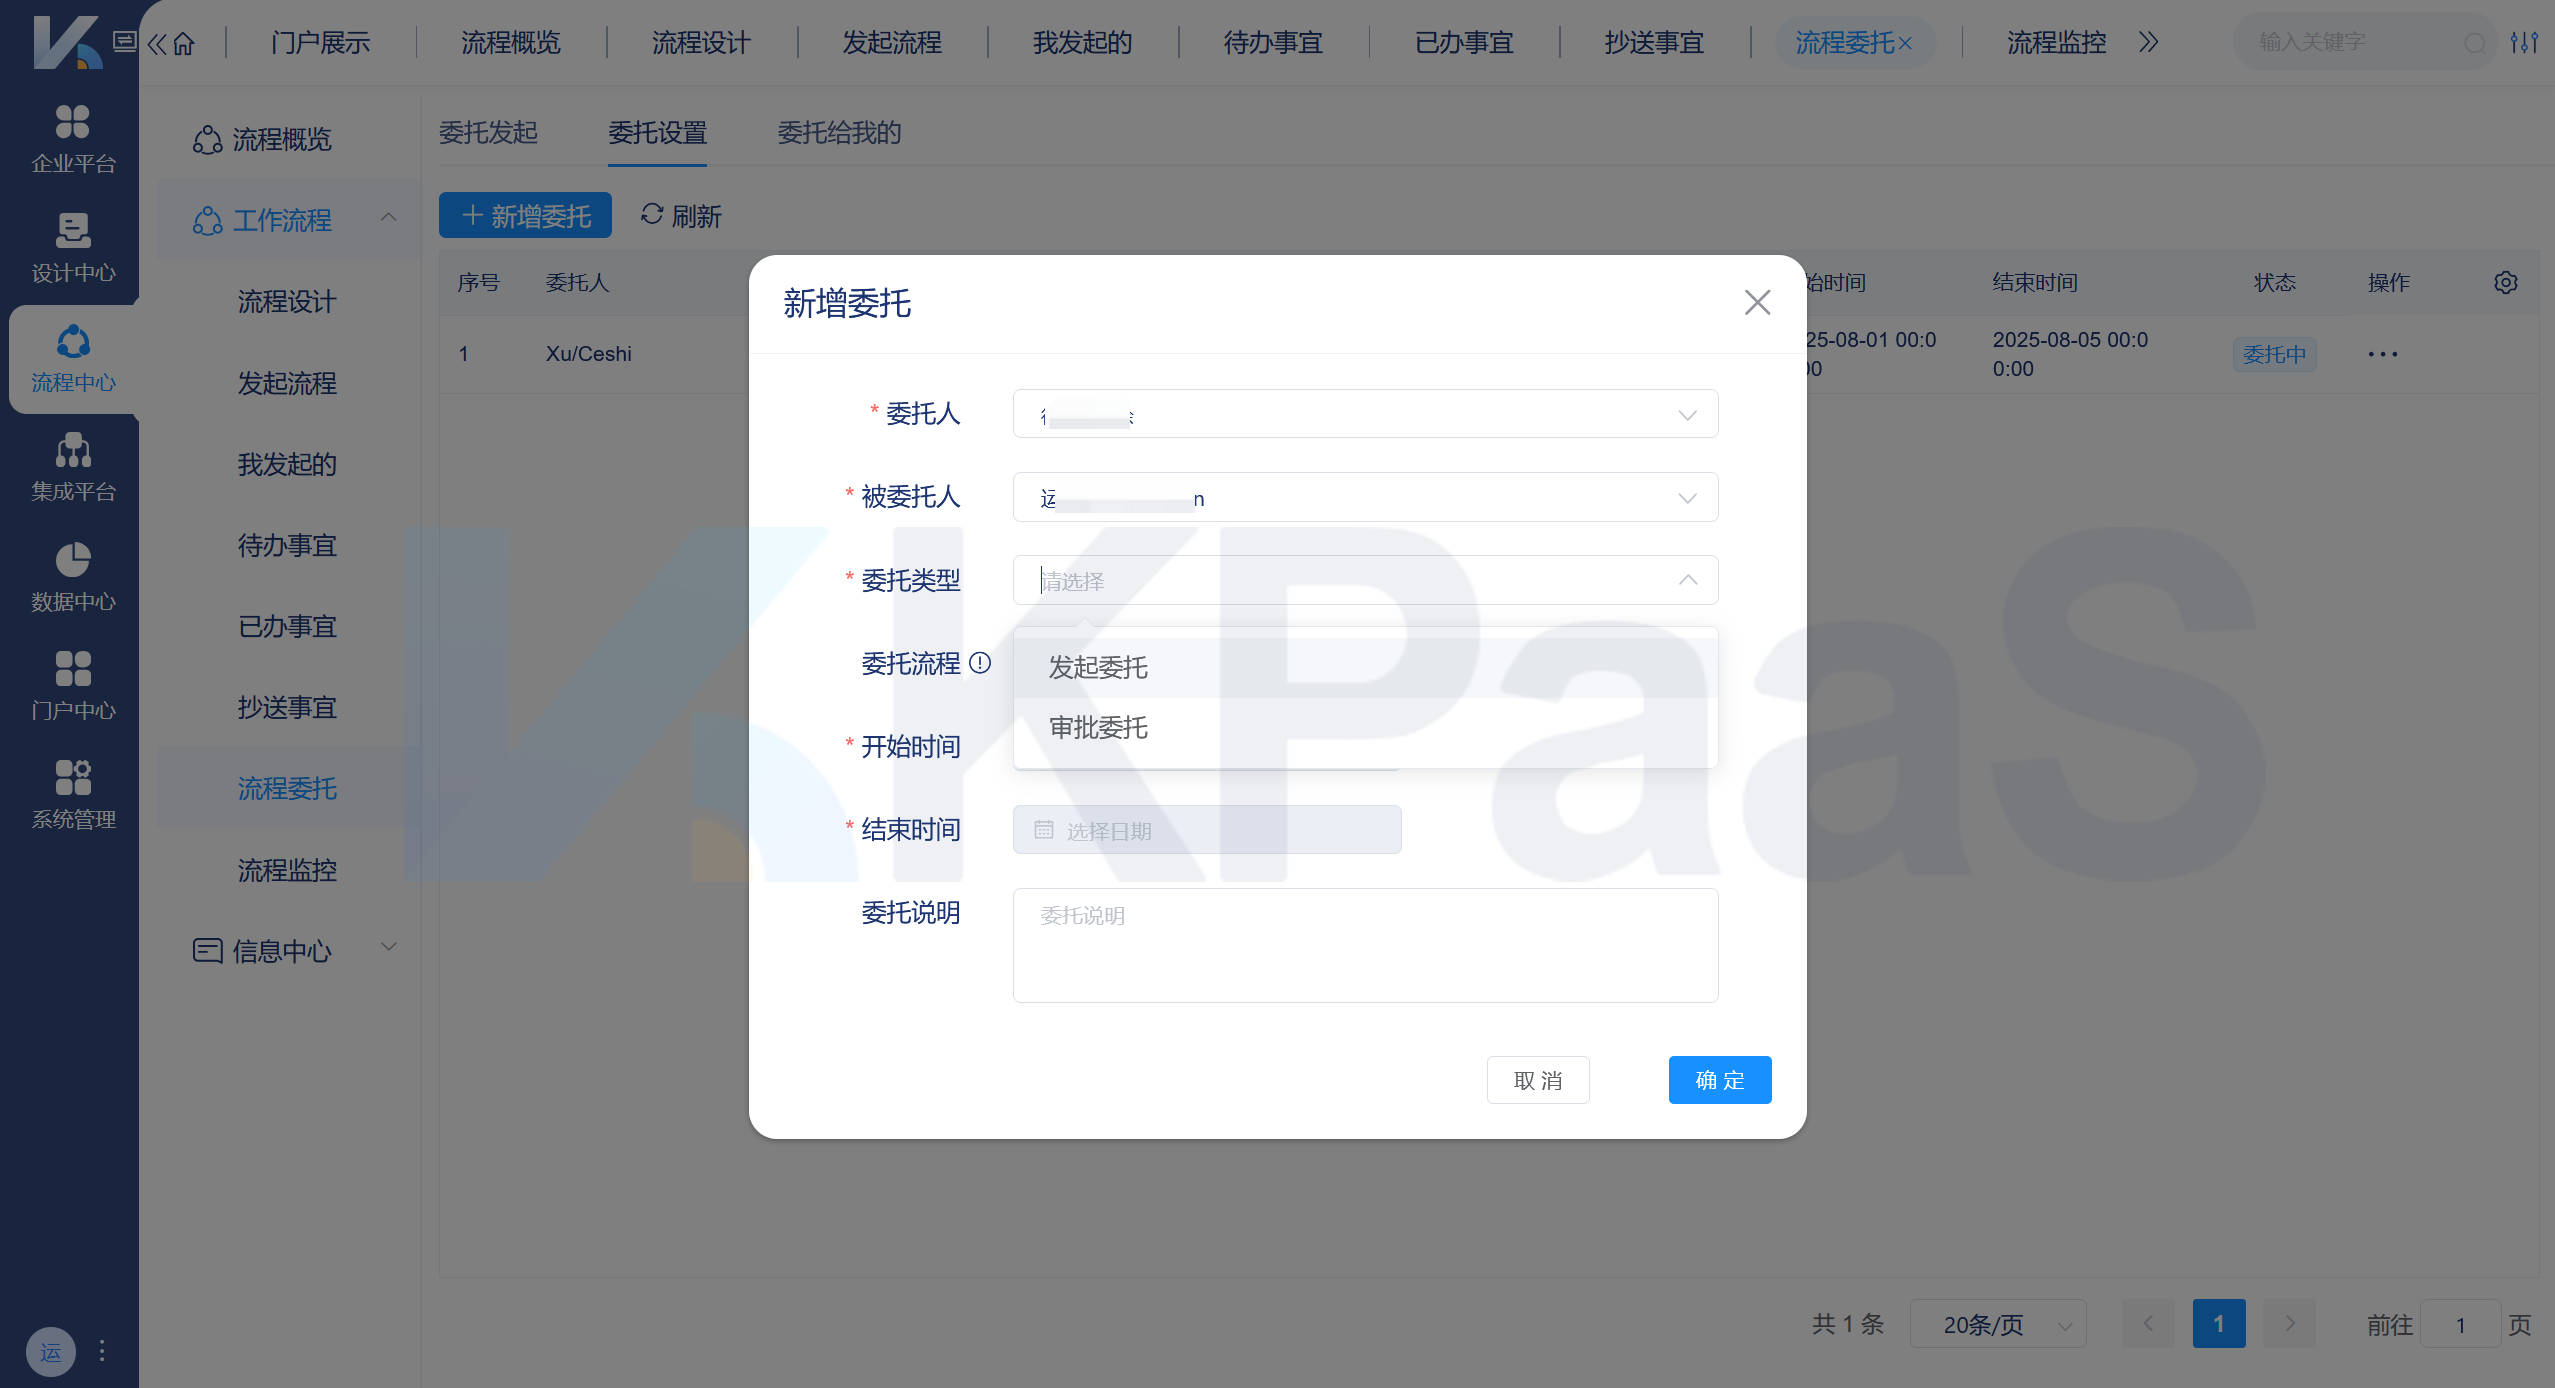Click the table settings gear icon

[x=2505, y=283]
